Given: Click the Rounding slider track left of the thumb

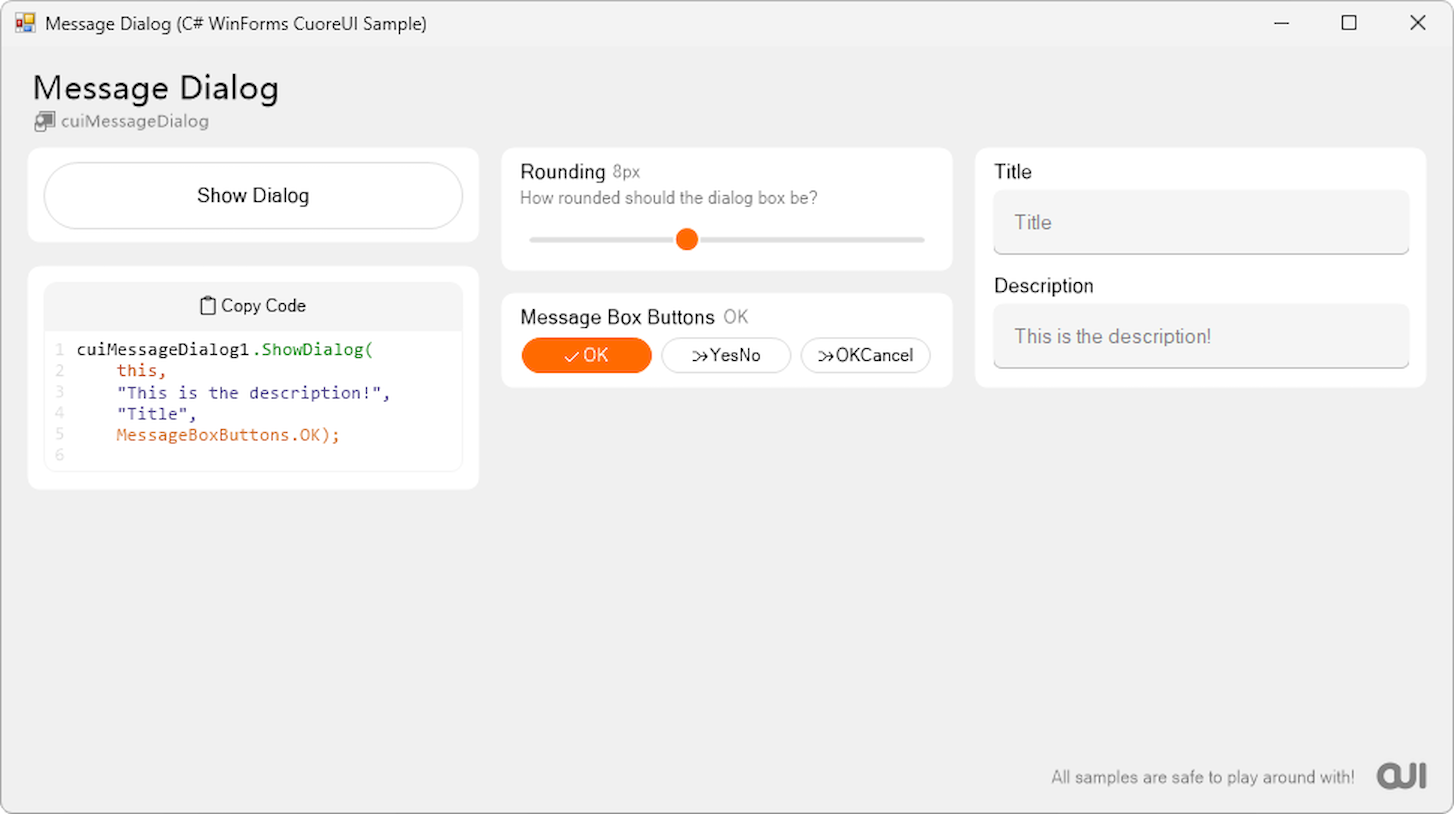Looking at the screenshot, I should [x=603, y=240].
